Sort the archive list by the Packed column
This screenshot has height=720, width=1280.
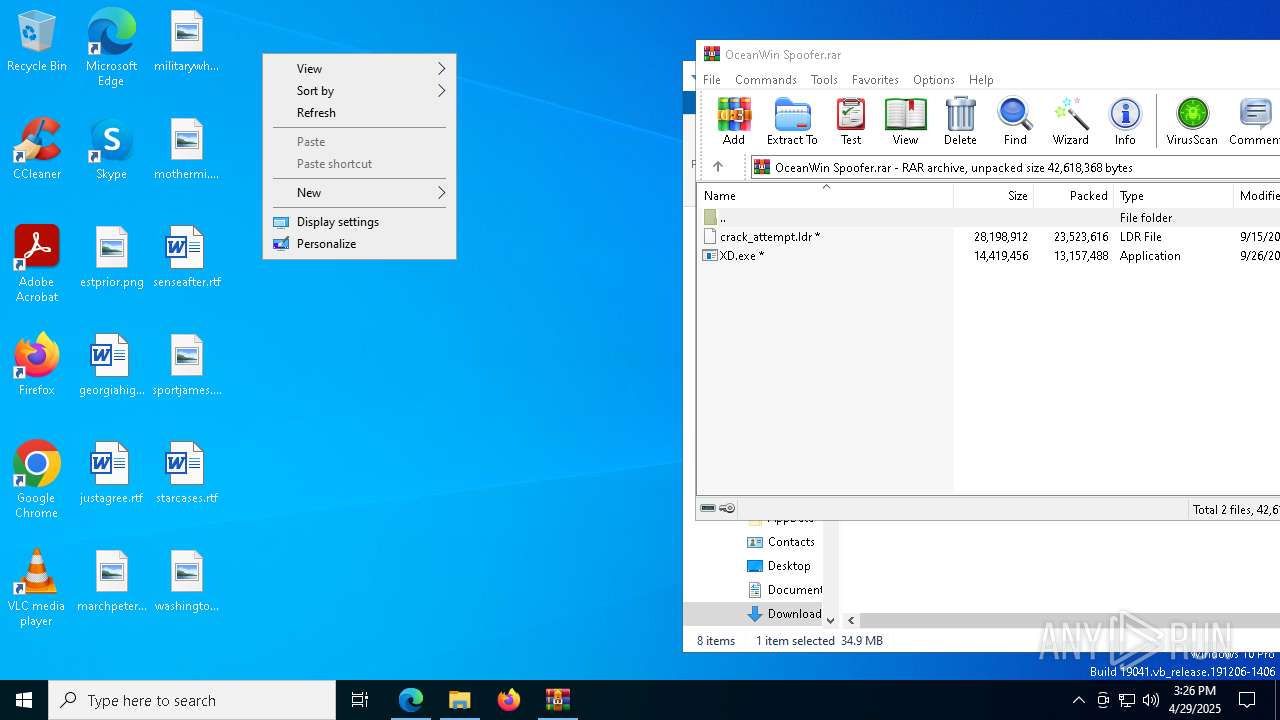(1073, 196)
